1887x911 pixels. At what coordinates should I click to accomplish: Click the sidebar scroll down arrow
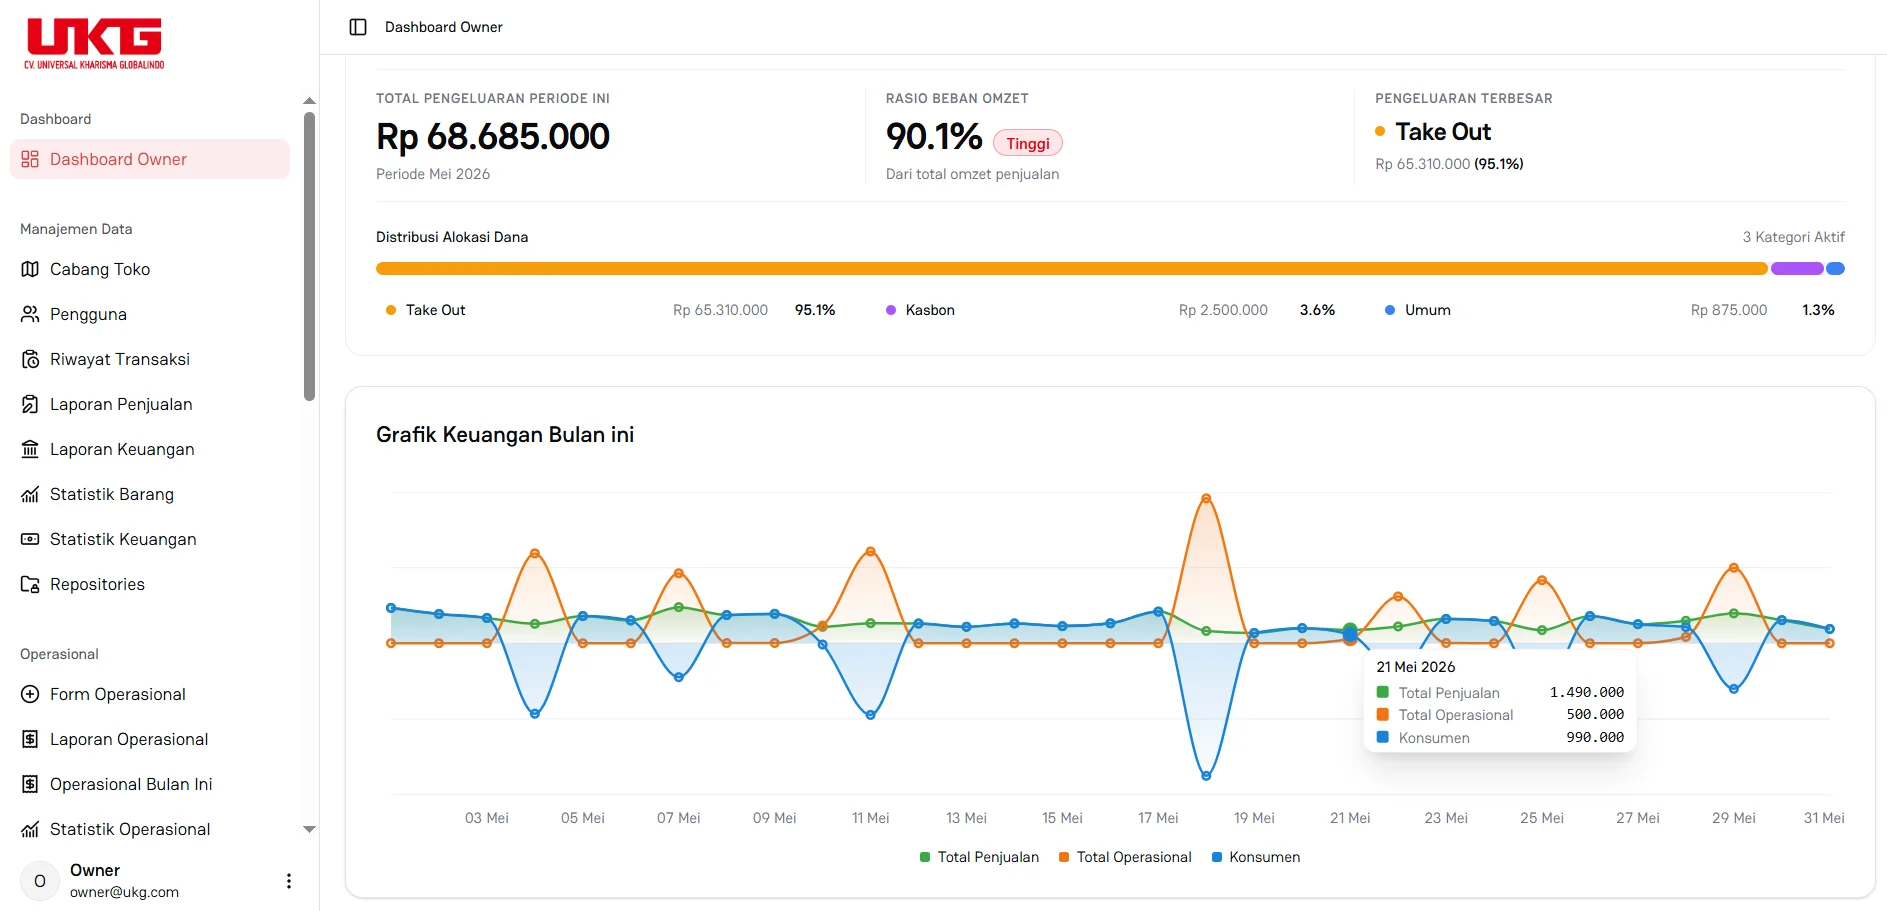pyautogui.click(x=309, y=829)
